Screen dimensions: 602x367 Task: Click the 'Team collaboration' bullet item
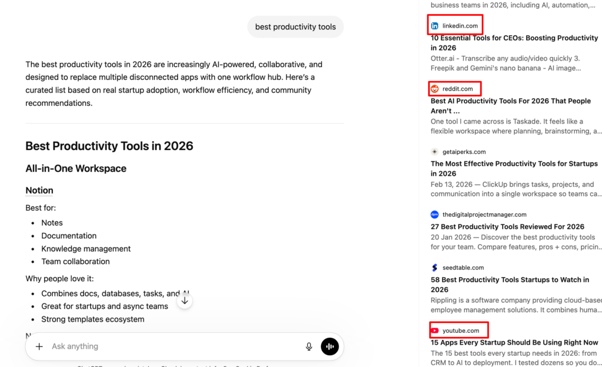(x=75, y=261)
